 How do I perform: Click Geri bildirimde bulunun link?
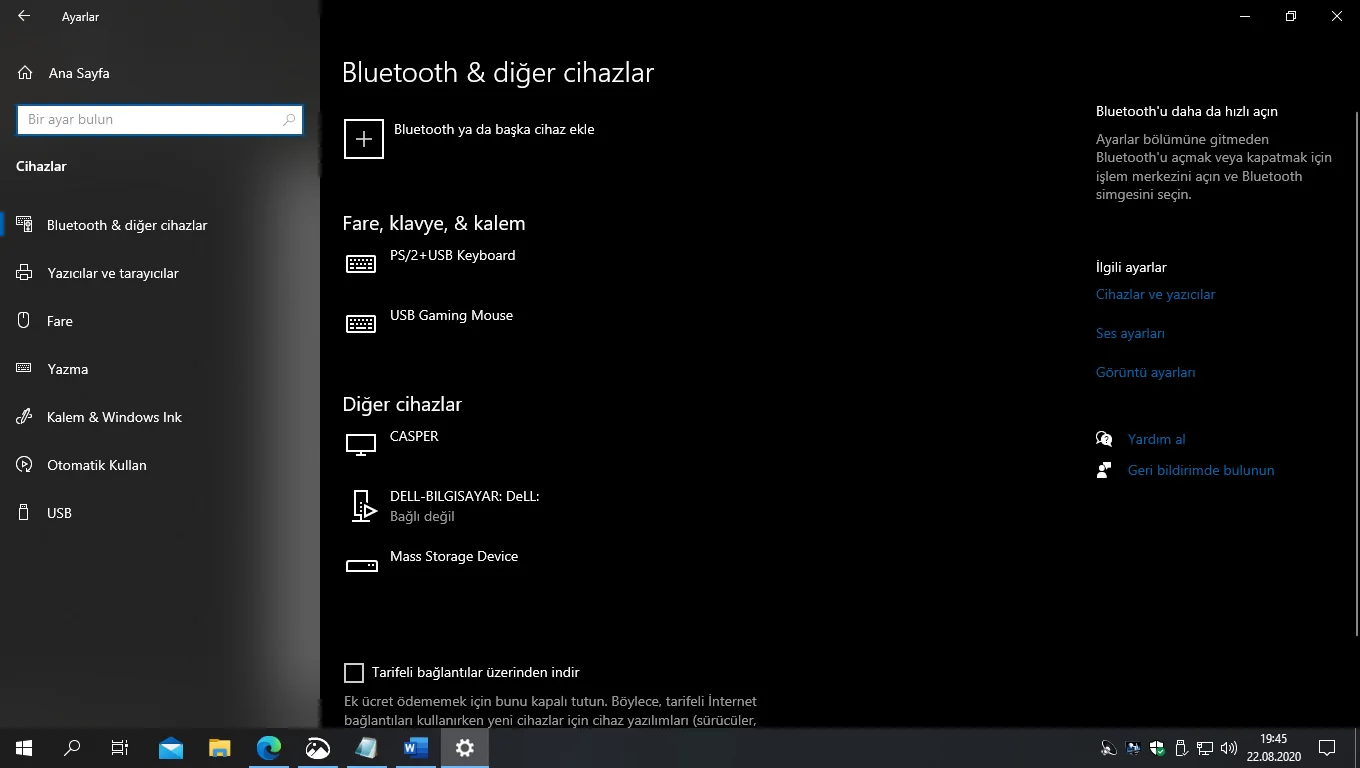[1200, 470]
